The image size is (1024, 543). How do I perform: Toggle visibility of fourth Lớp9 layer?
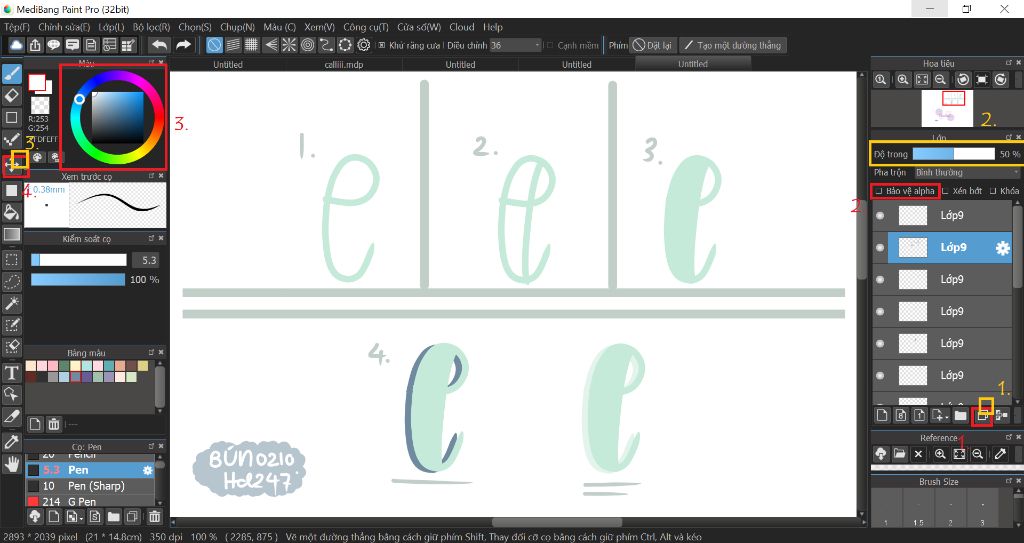880,311
